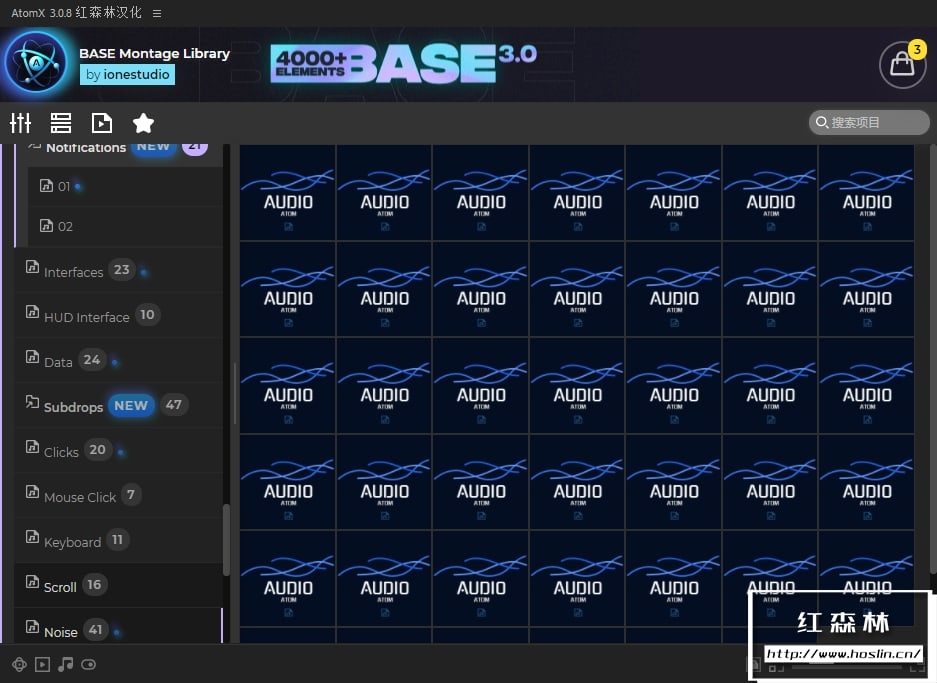Click the Subdrops NEW badge

131,406
